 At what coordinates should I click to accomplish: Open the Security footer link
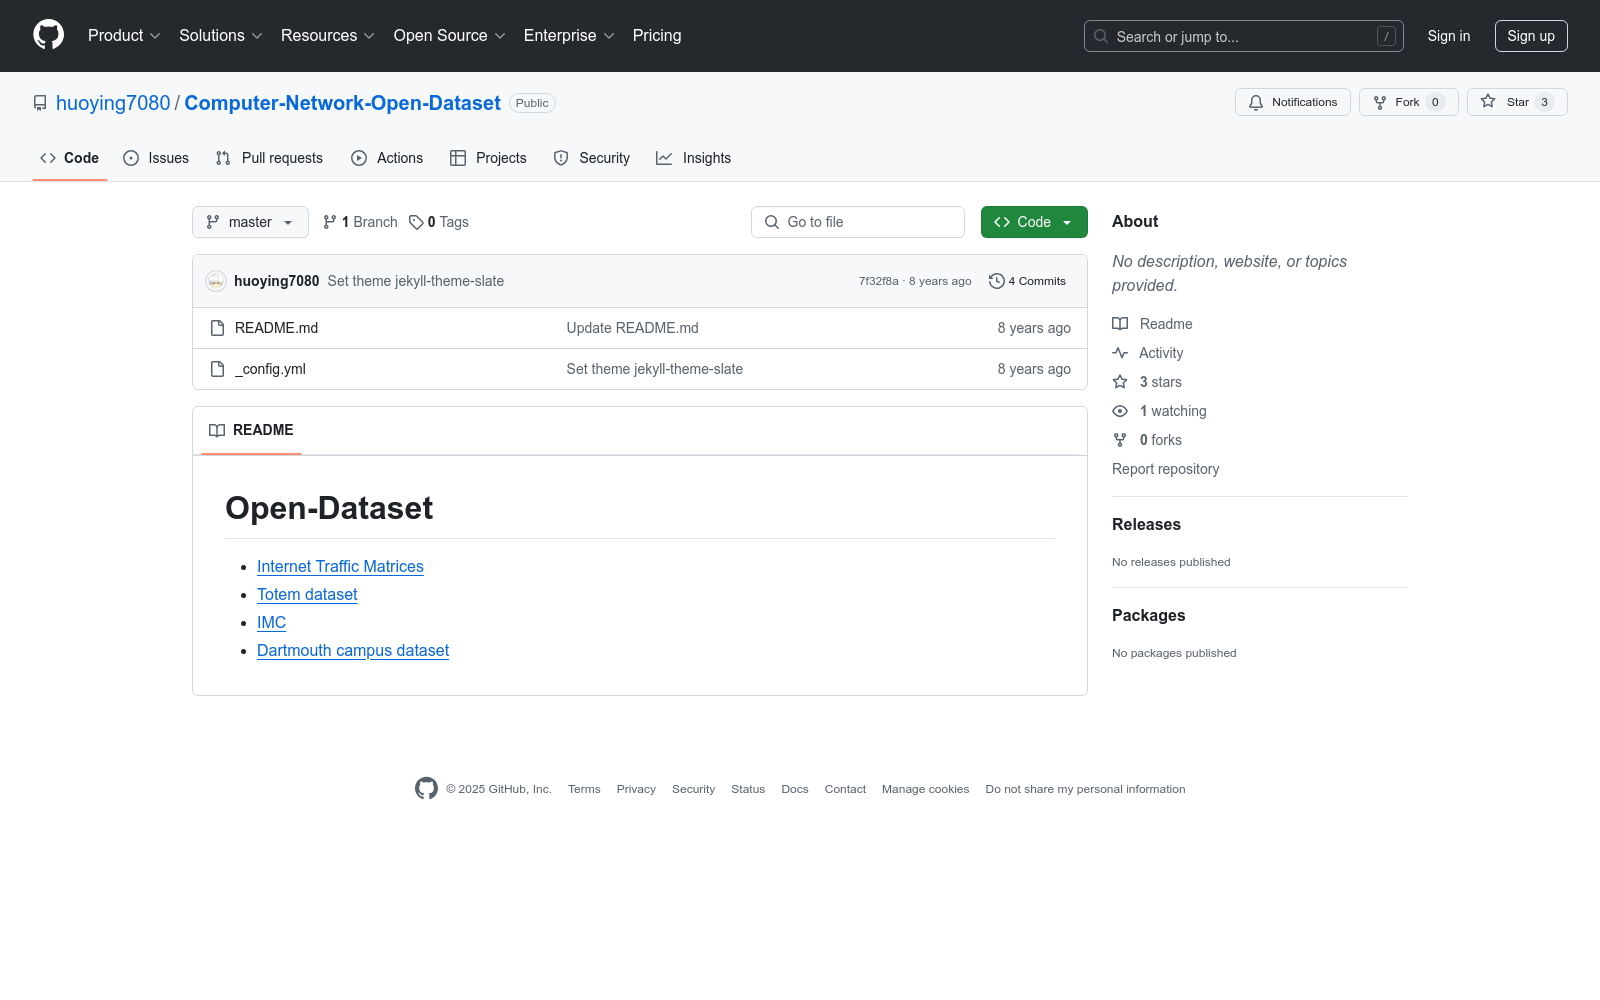[x=693, y=789]
